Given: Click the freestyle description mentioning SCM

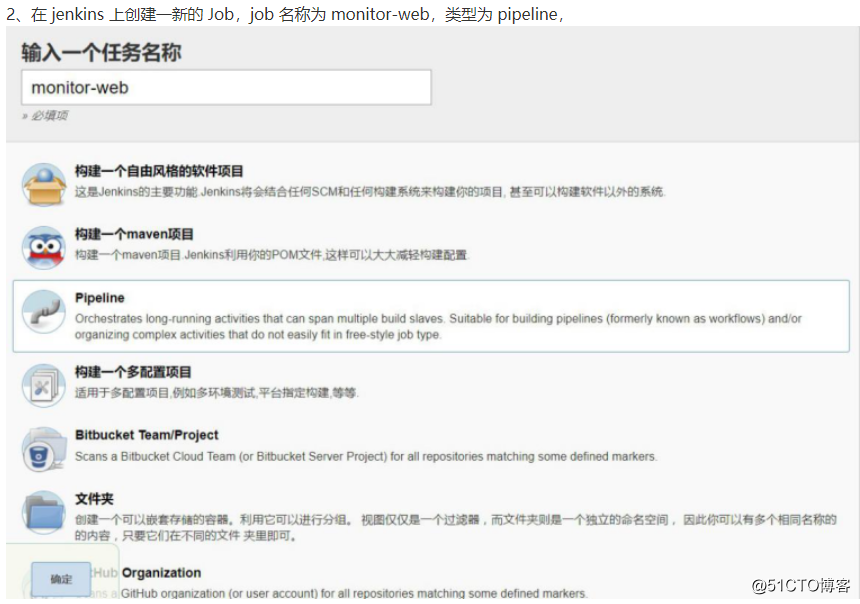Looking at the screenshot, I should pyautogui.click(x=370, y=192).
